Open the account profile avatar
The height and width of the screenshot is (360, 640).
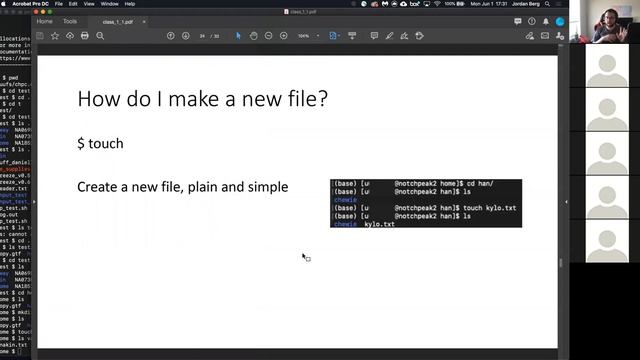(x=560, y=22)
